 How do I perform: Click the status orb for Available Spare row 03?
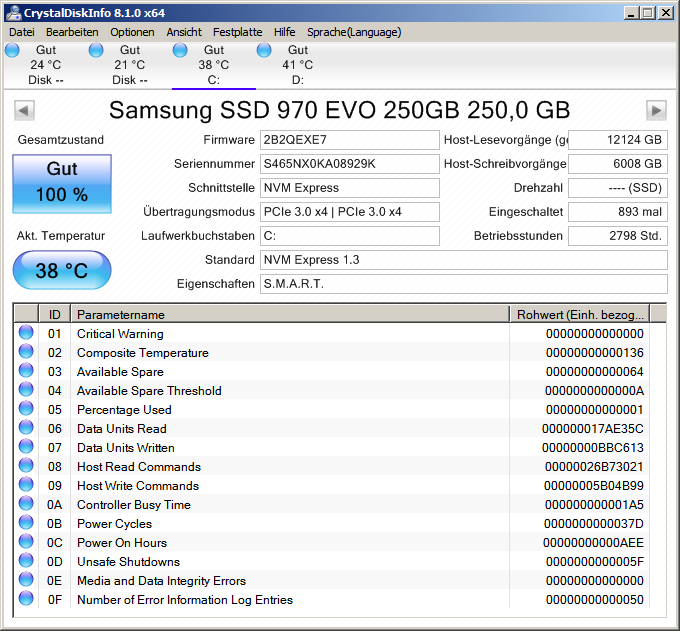(26, 371)
